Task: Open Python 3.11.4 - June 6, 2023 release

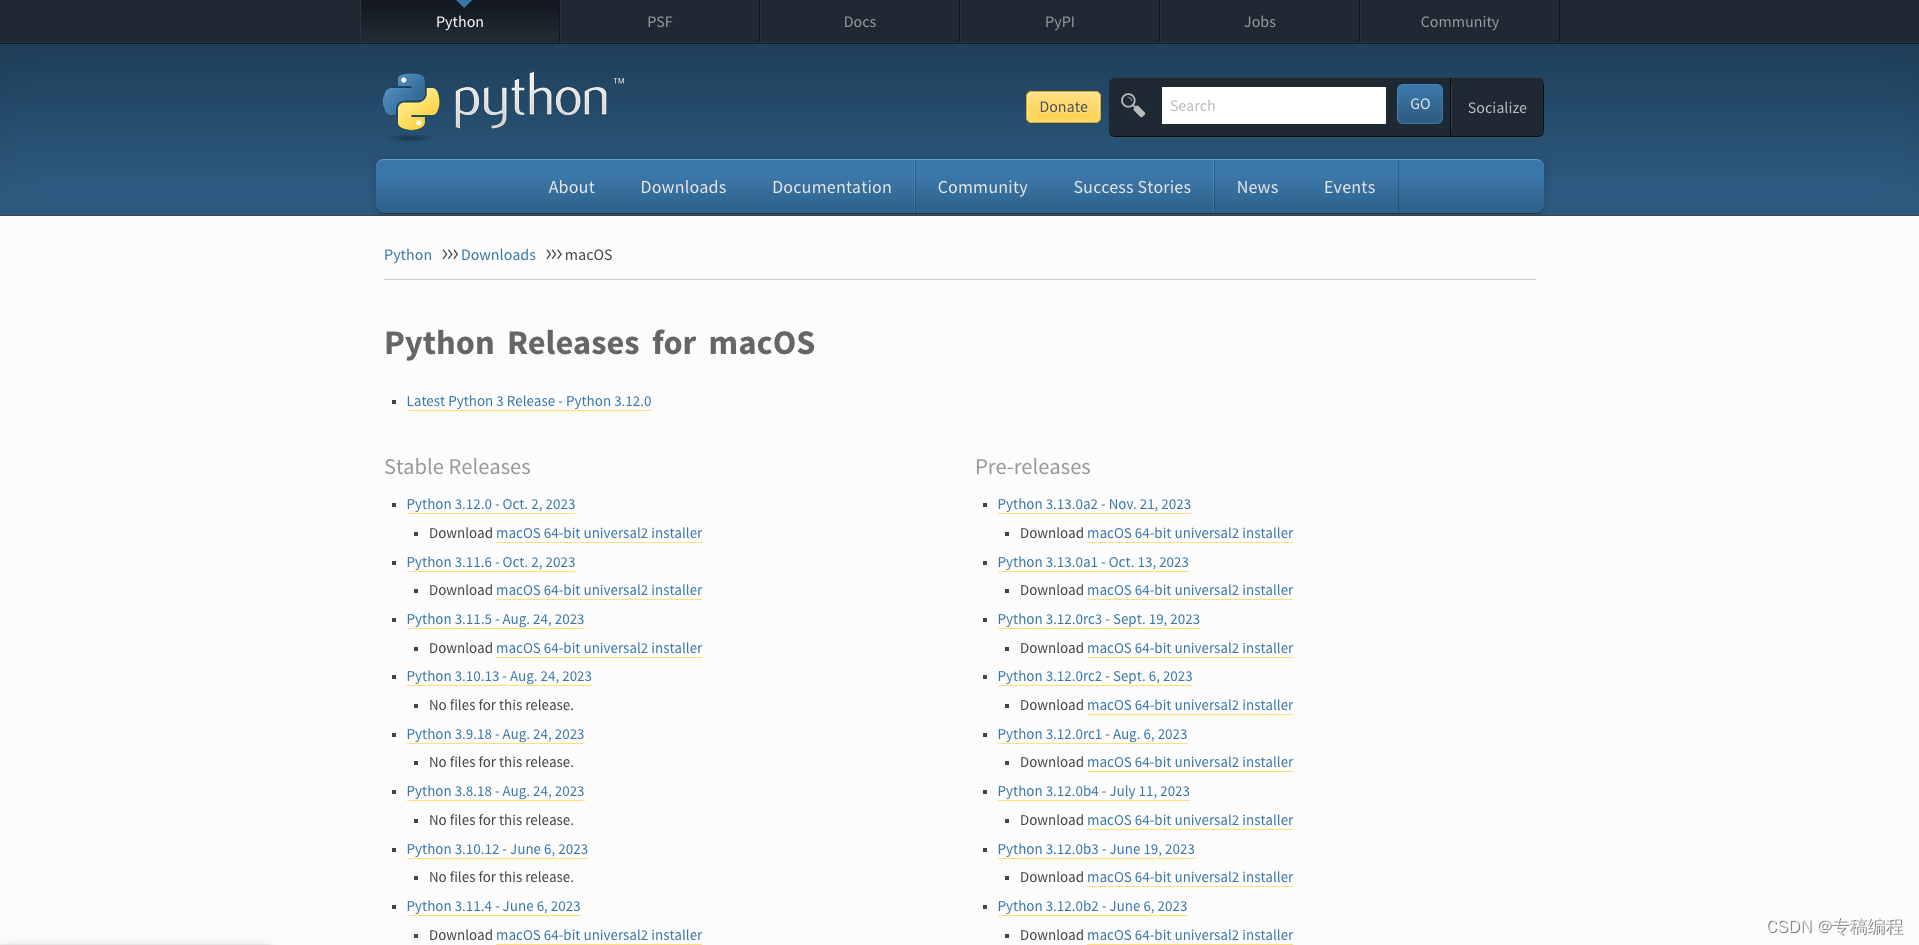Action: [493, 906]
